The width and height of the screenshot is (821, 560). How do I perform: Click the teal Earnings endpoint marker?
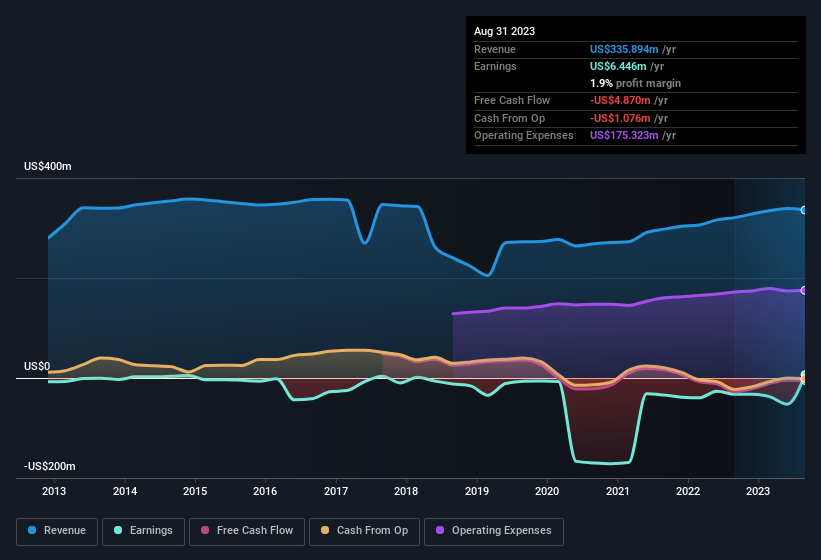pos(804,375)
